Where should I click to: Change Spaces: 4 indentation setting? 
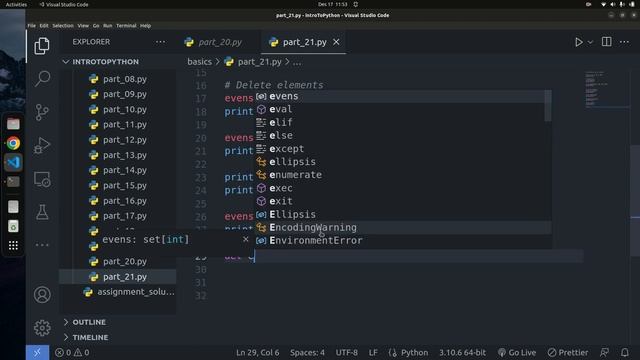pos(307,353)
